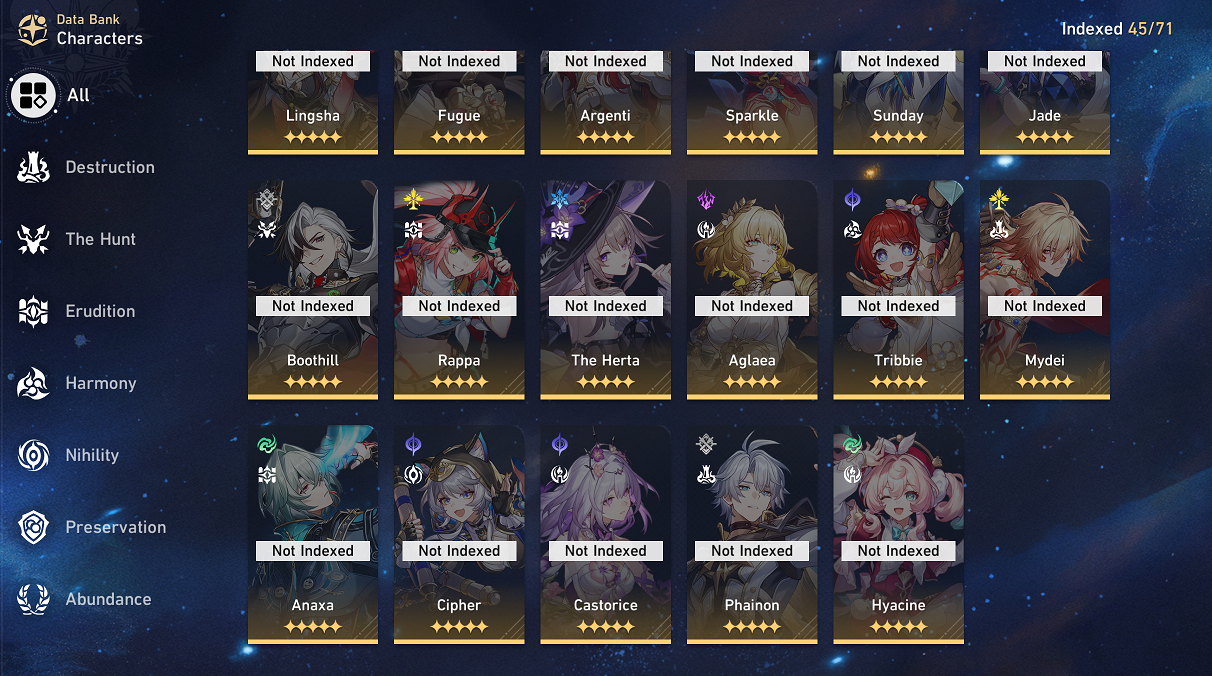The image size is (1212, 676).
Task: Open the Hyacine character card
Action: pyautogui.click(x=899, y=535)
